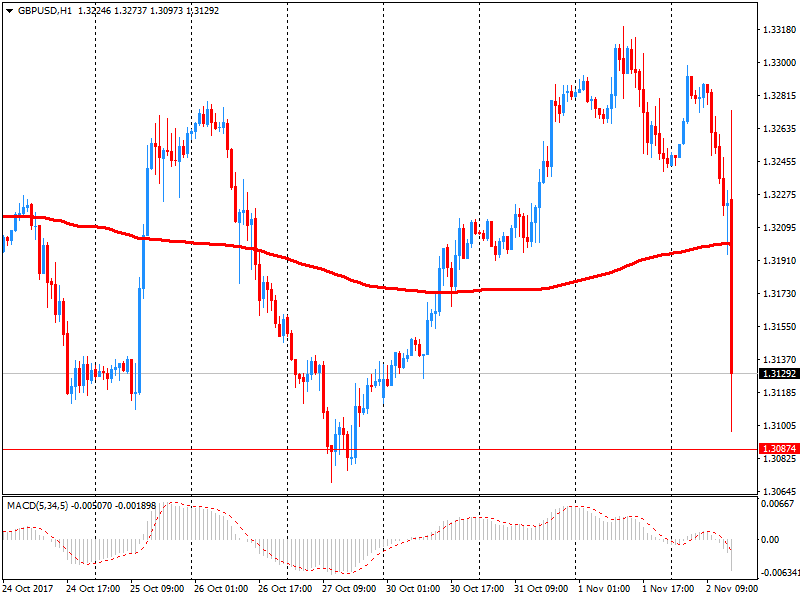
Task: Click the 1.32815 price scale label
Action: coord(779,95)
